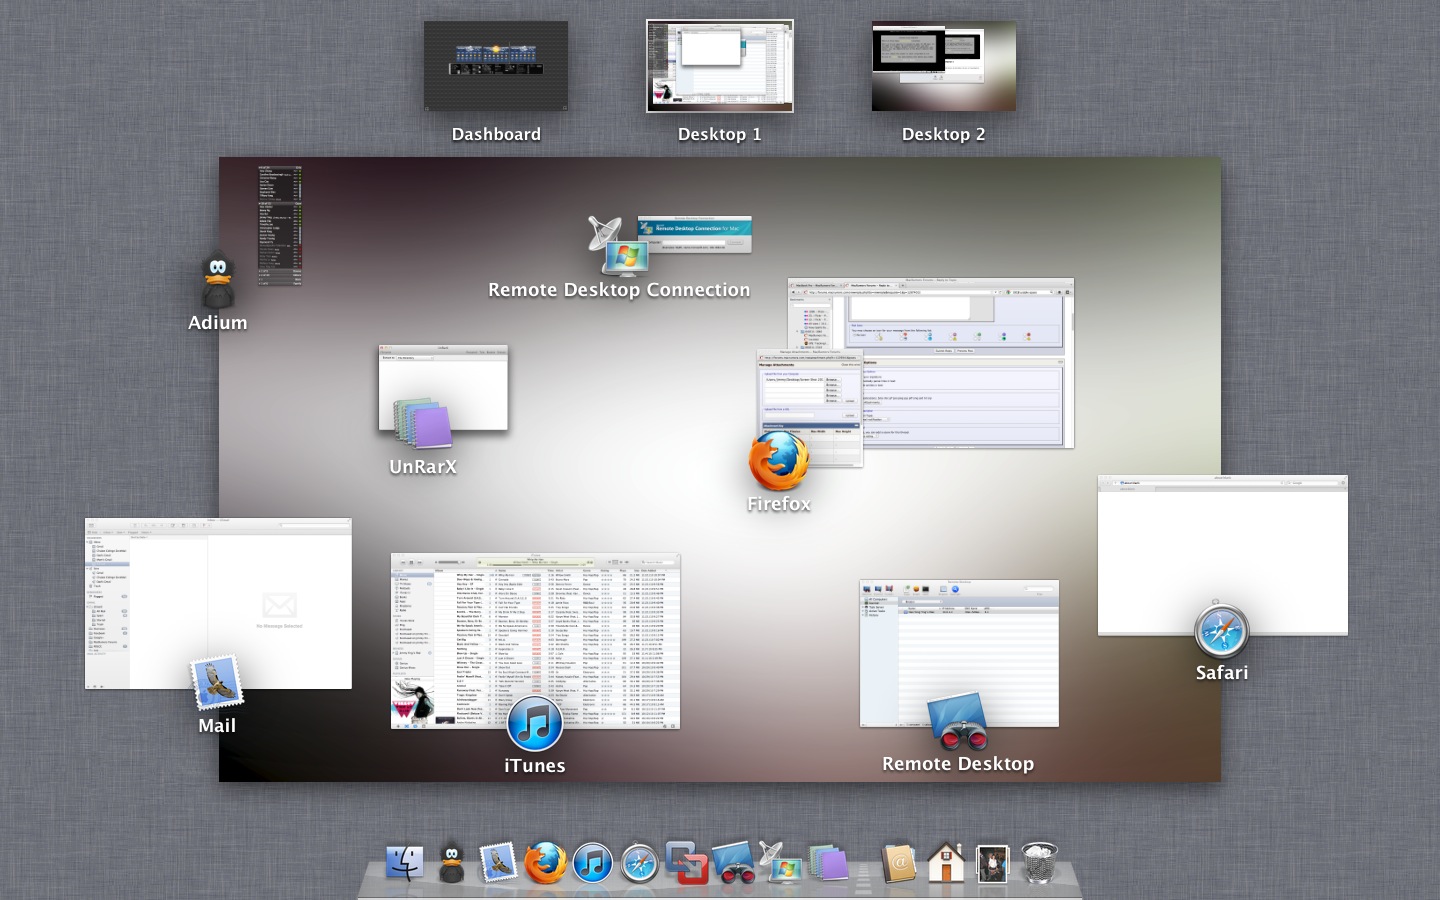Click the "Remote Desktop Connection" label

click(619, 290)
